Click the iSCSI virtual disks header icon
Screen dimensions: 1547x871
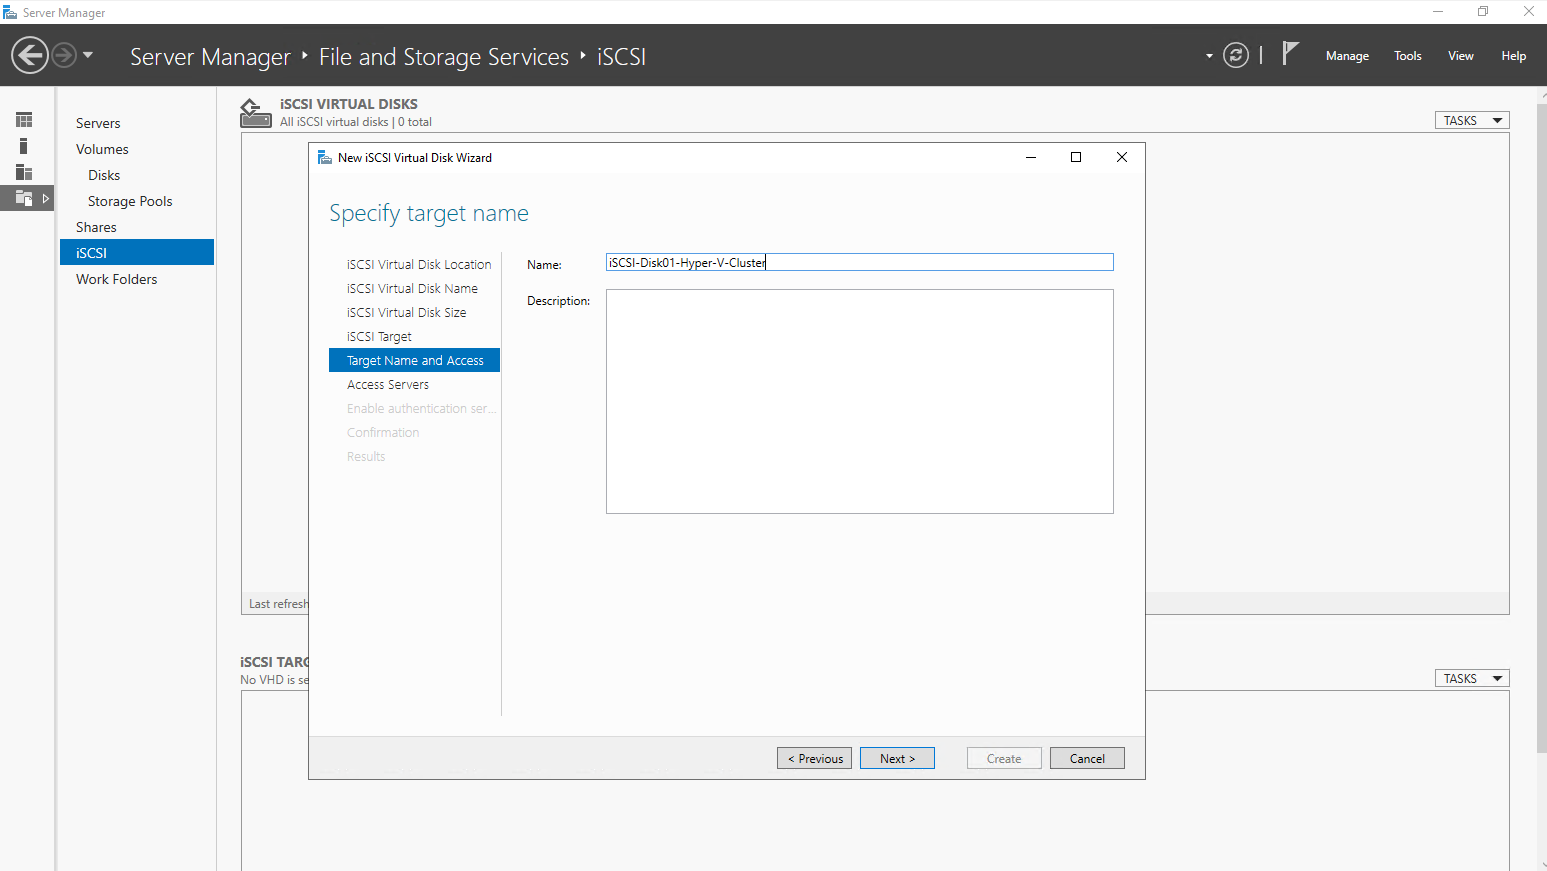point(255,113)
